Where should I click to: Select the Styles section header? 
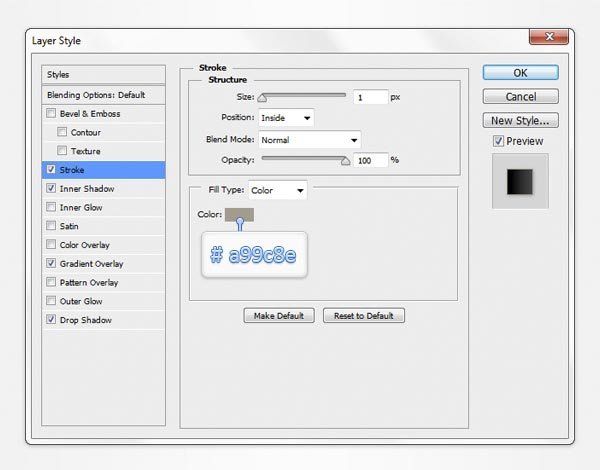tap(103, 75)
